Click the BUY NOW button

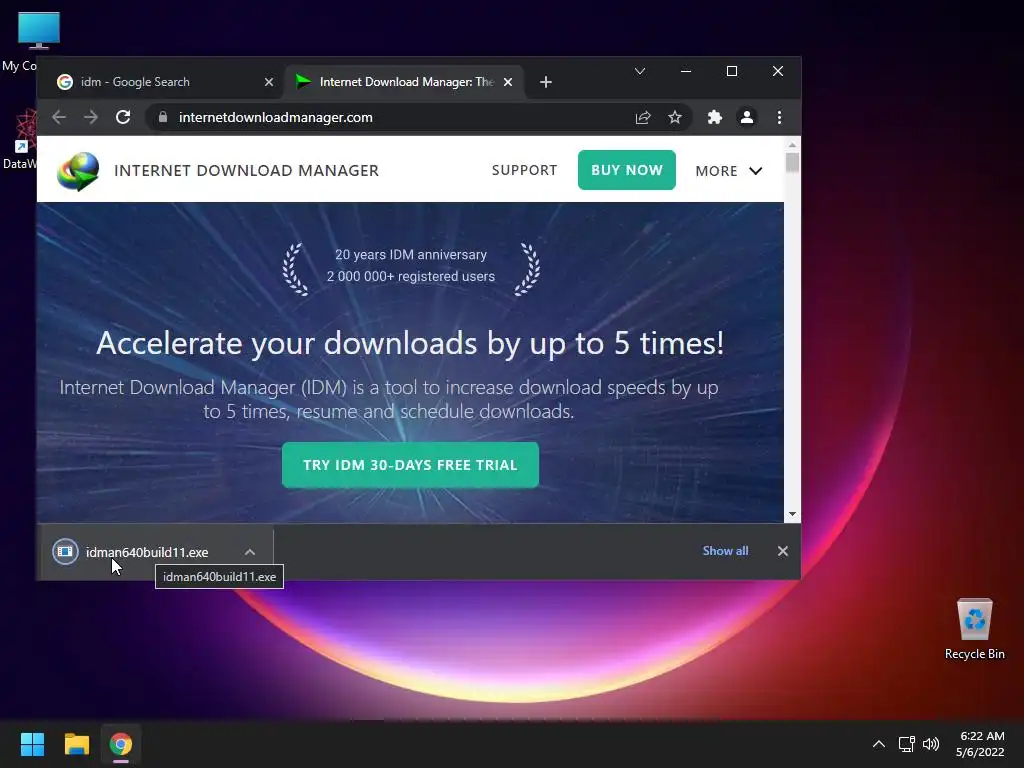click(626, 170)
